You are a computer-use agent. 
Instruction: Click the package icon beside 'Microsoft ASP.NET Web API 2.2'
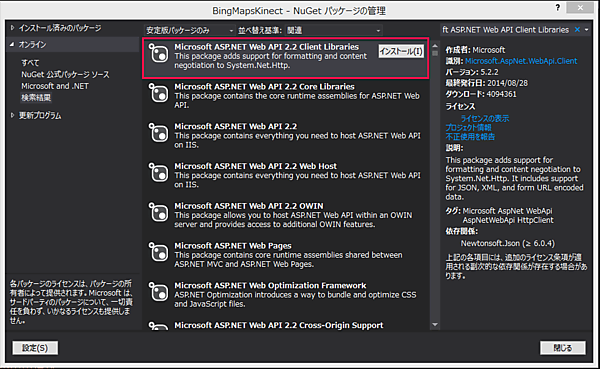point(158,132)
